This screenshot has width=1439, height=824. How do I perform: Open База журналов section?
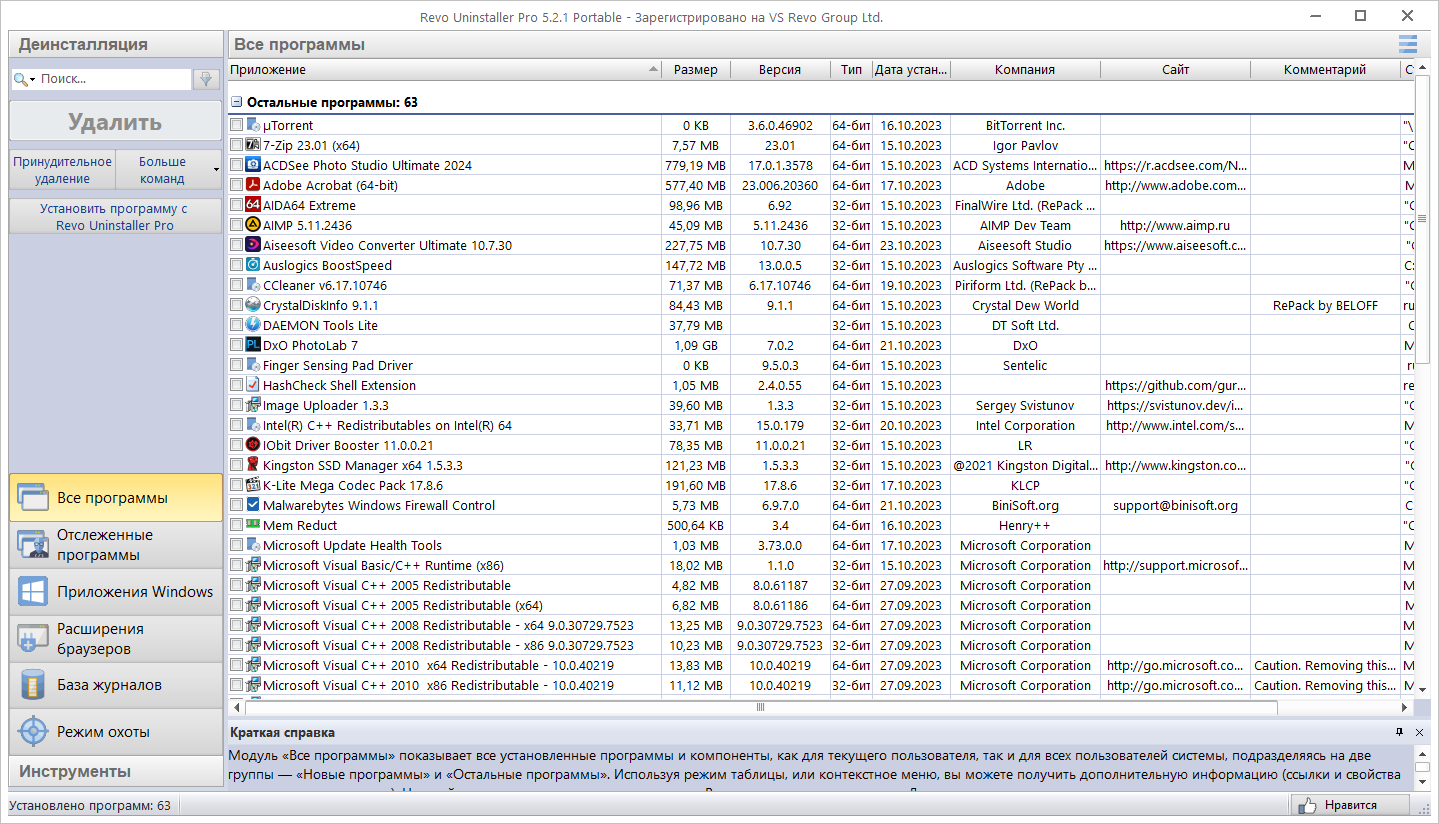(x=116, y=685)
